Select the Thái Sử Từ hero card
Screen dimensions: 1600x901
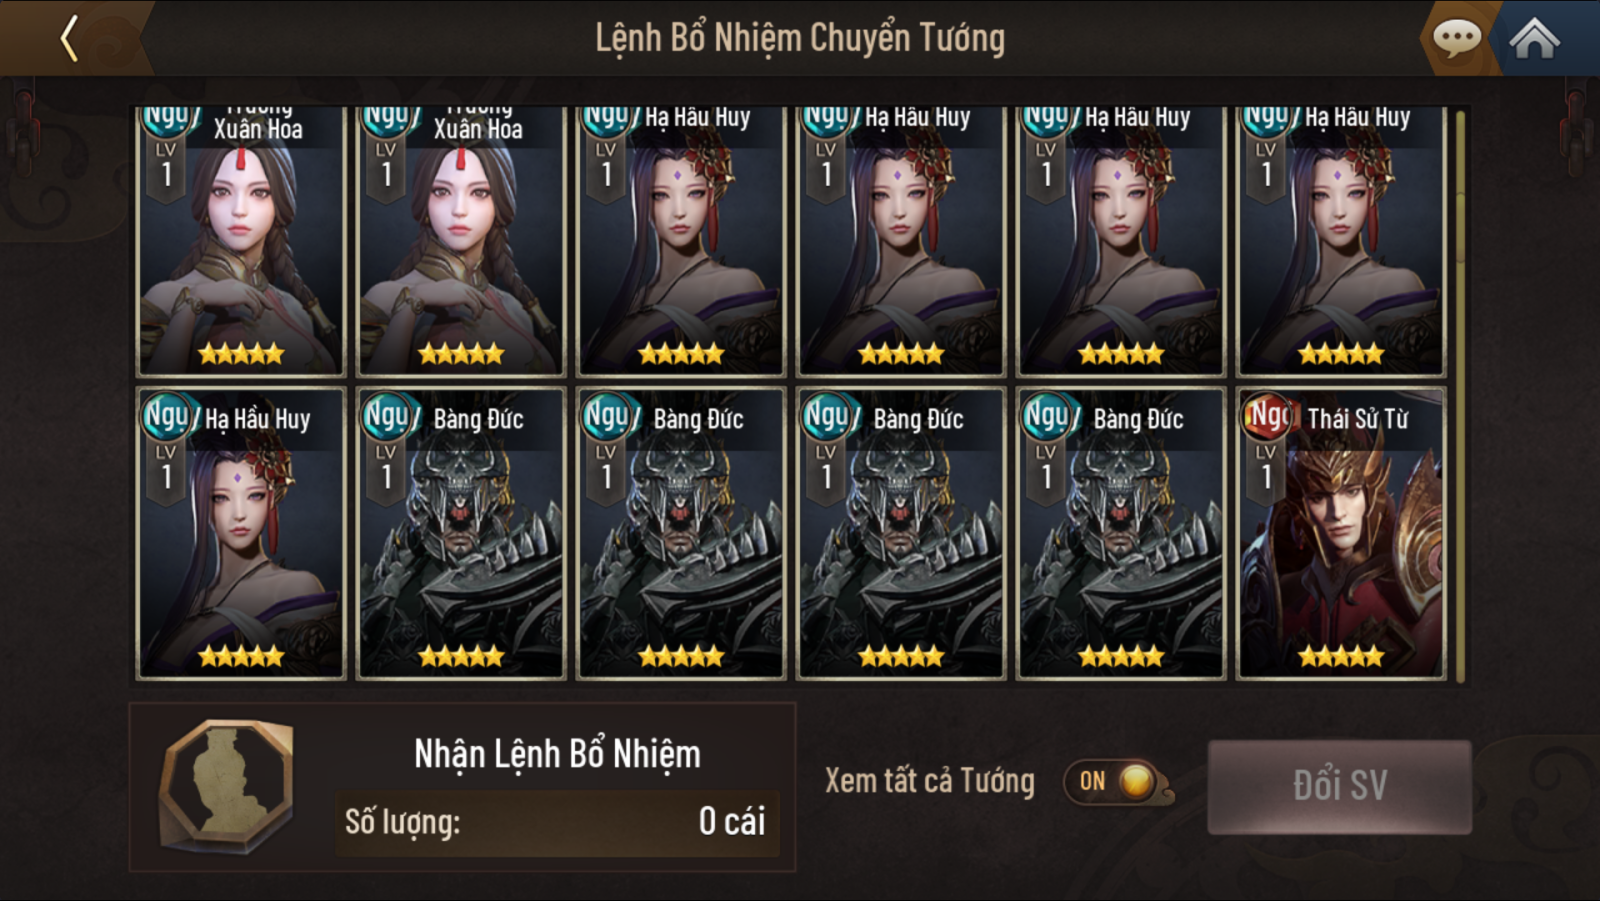(1341, 534)
